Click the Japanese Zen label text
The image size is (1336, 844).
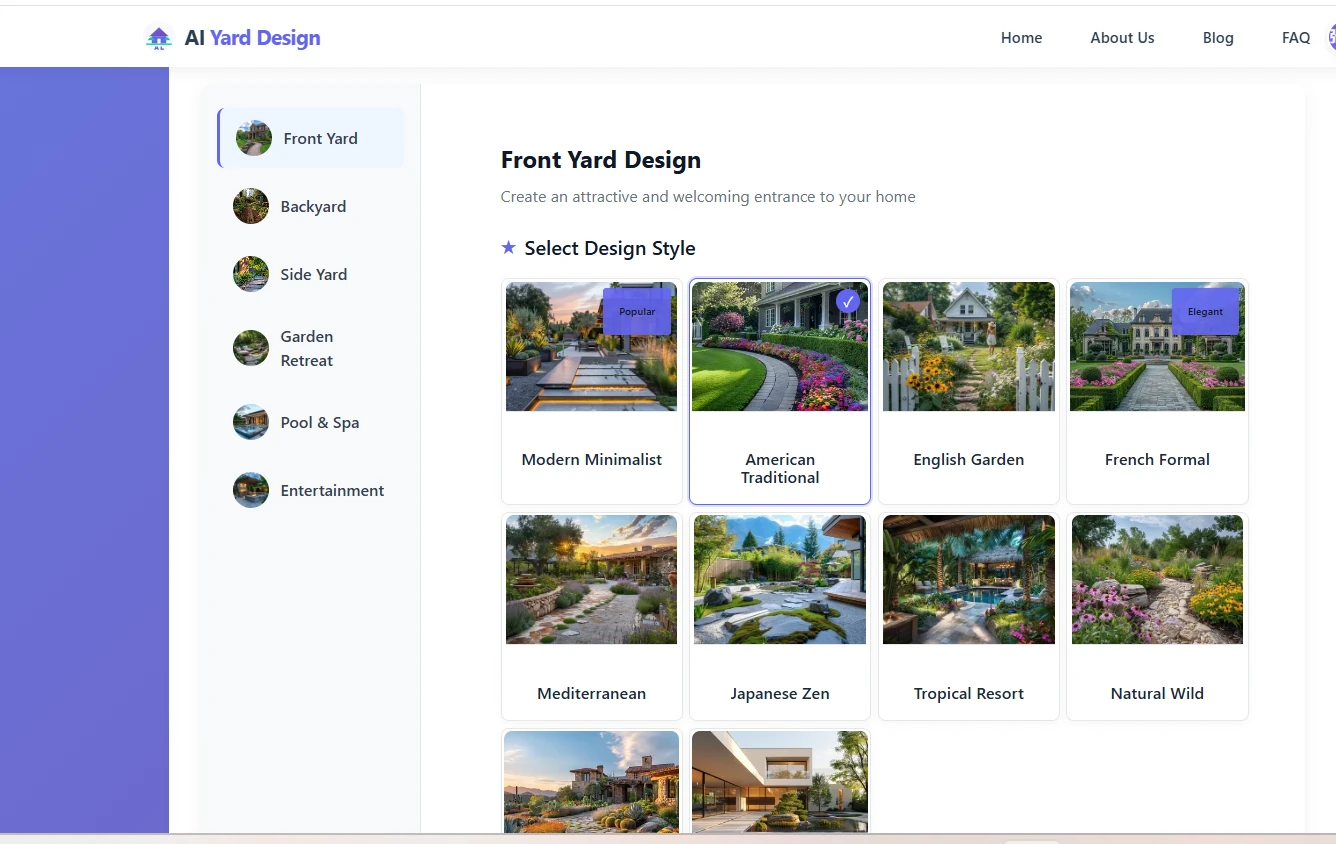coord(780,693)
